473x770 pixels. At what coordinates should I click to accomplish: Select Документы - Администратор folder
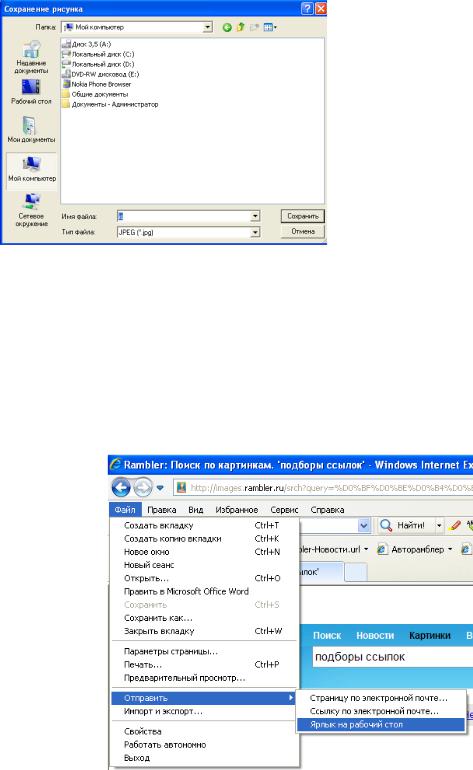[110, 104]
